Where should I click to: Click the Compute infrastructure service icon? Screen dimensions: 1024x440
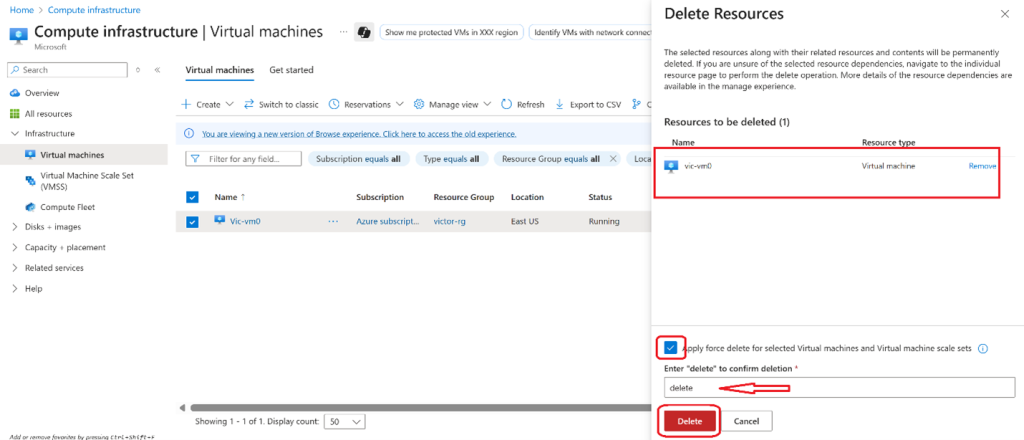[x=19, y=35]
